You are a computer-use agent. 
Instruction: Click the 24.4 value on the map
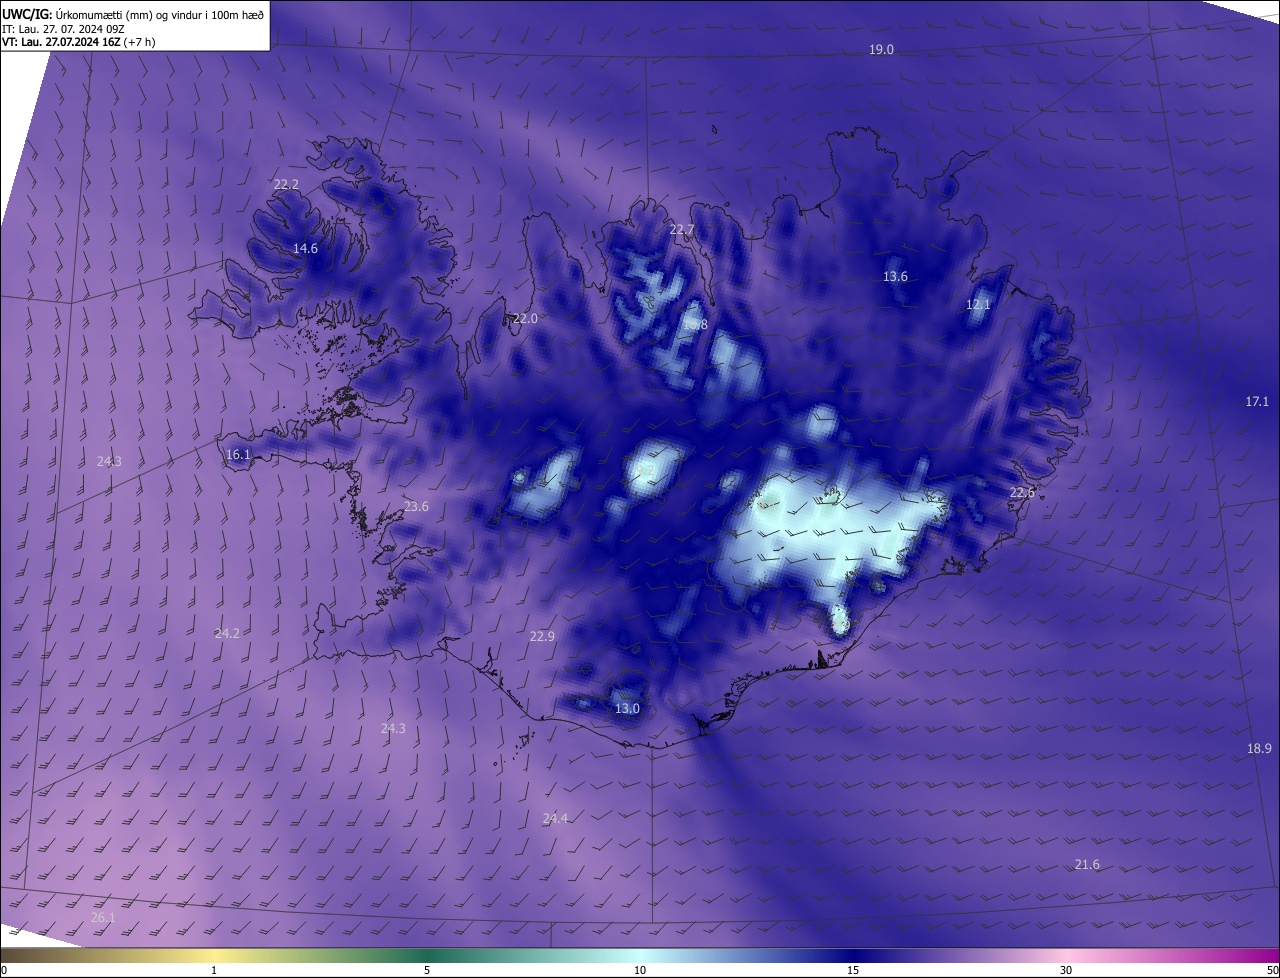pos(555,819)
